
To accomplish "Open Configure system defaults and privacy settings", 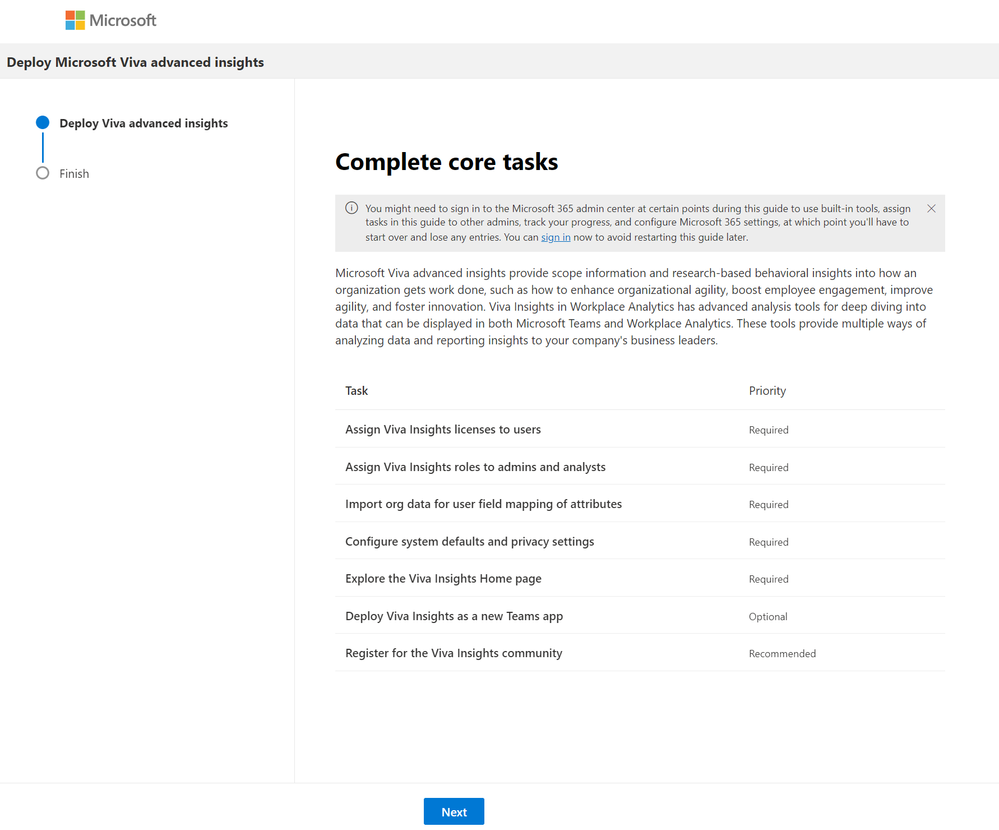I will click(x=470, y=541).
